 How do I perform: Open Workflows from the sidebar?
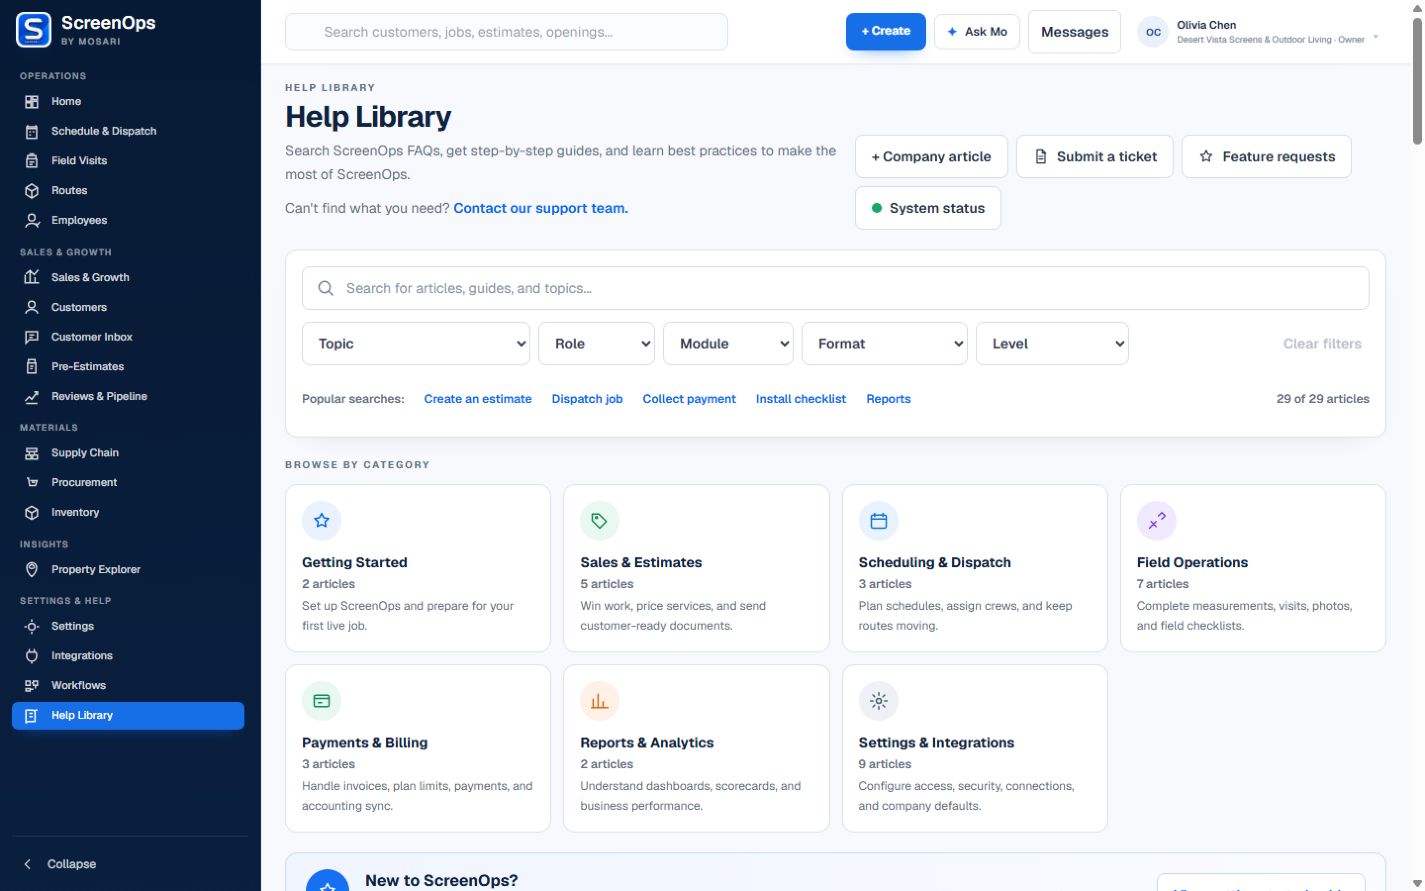point(128,686)
